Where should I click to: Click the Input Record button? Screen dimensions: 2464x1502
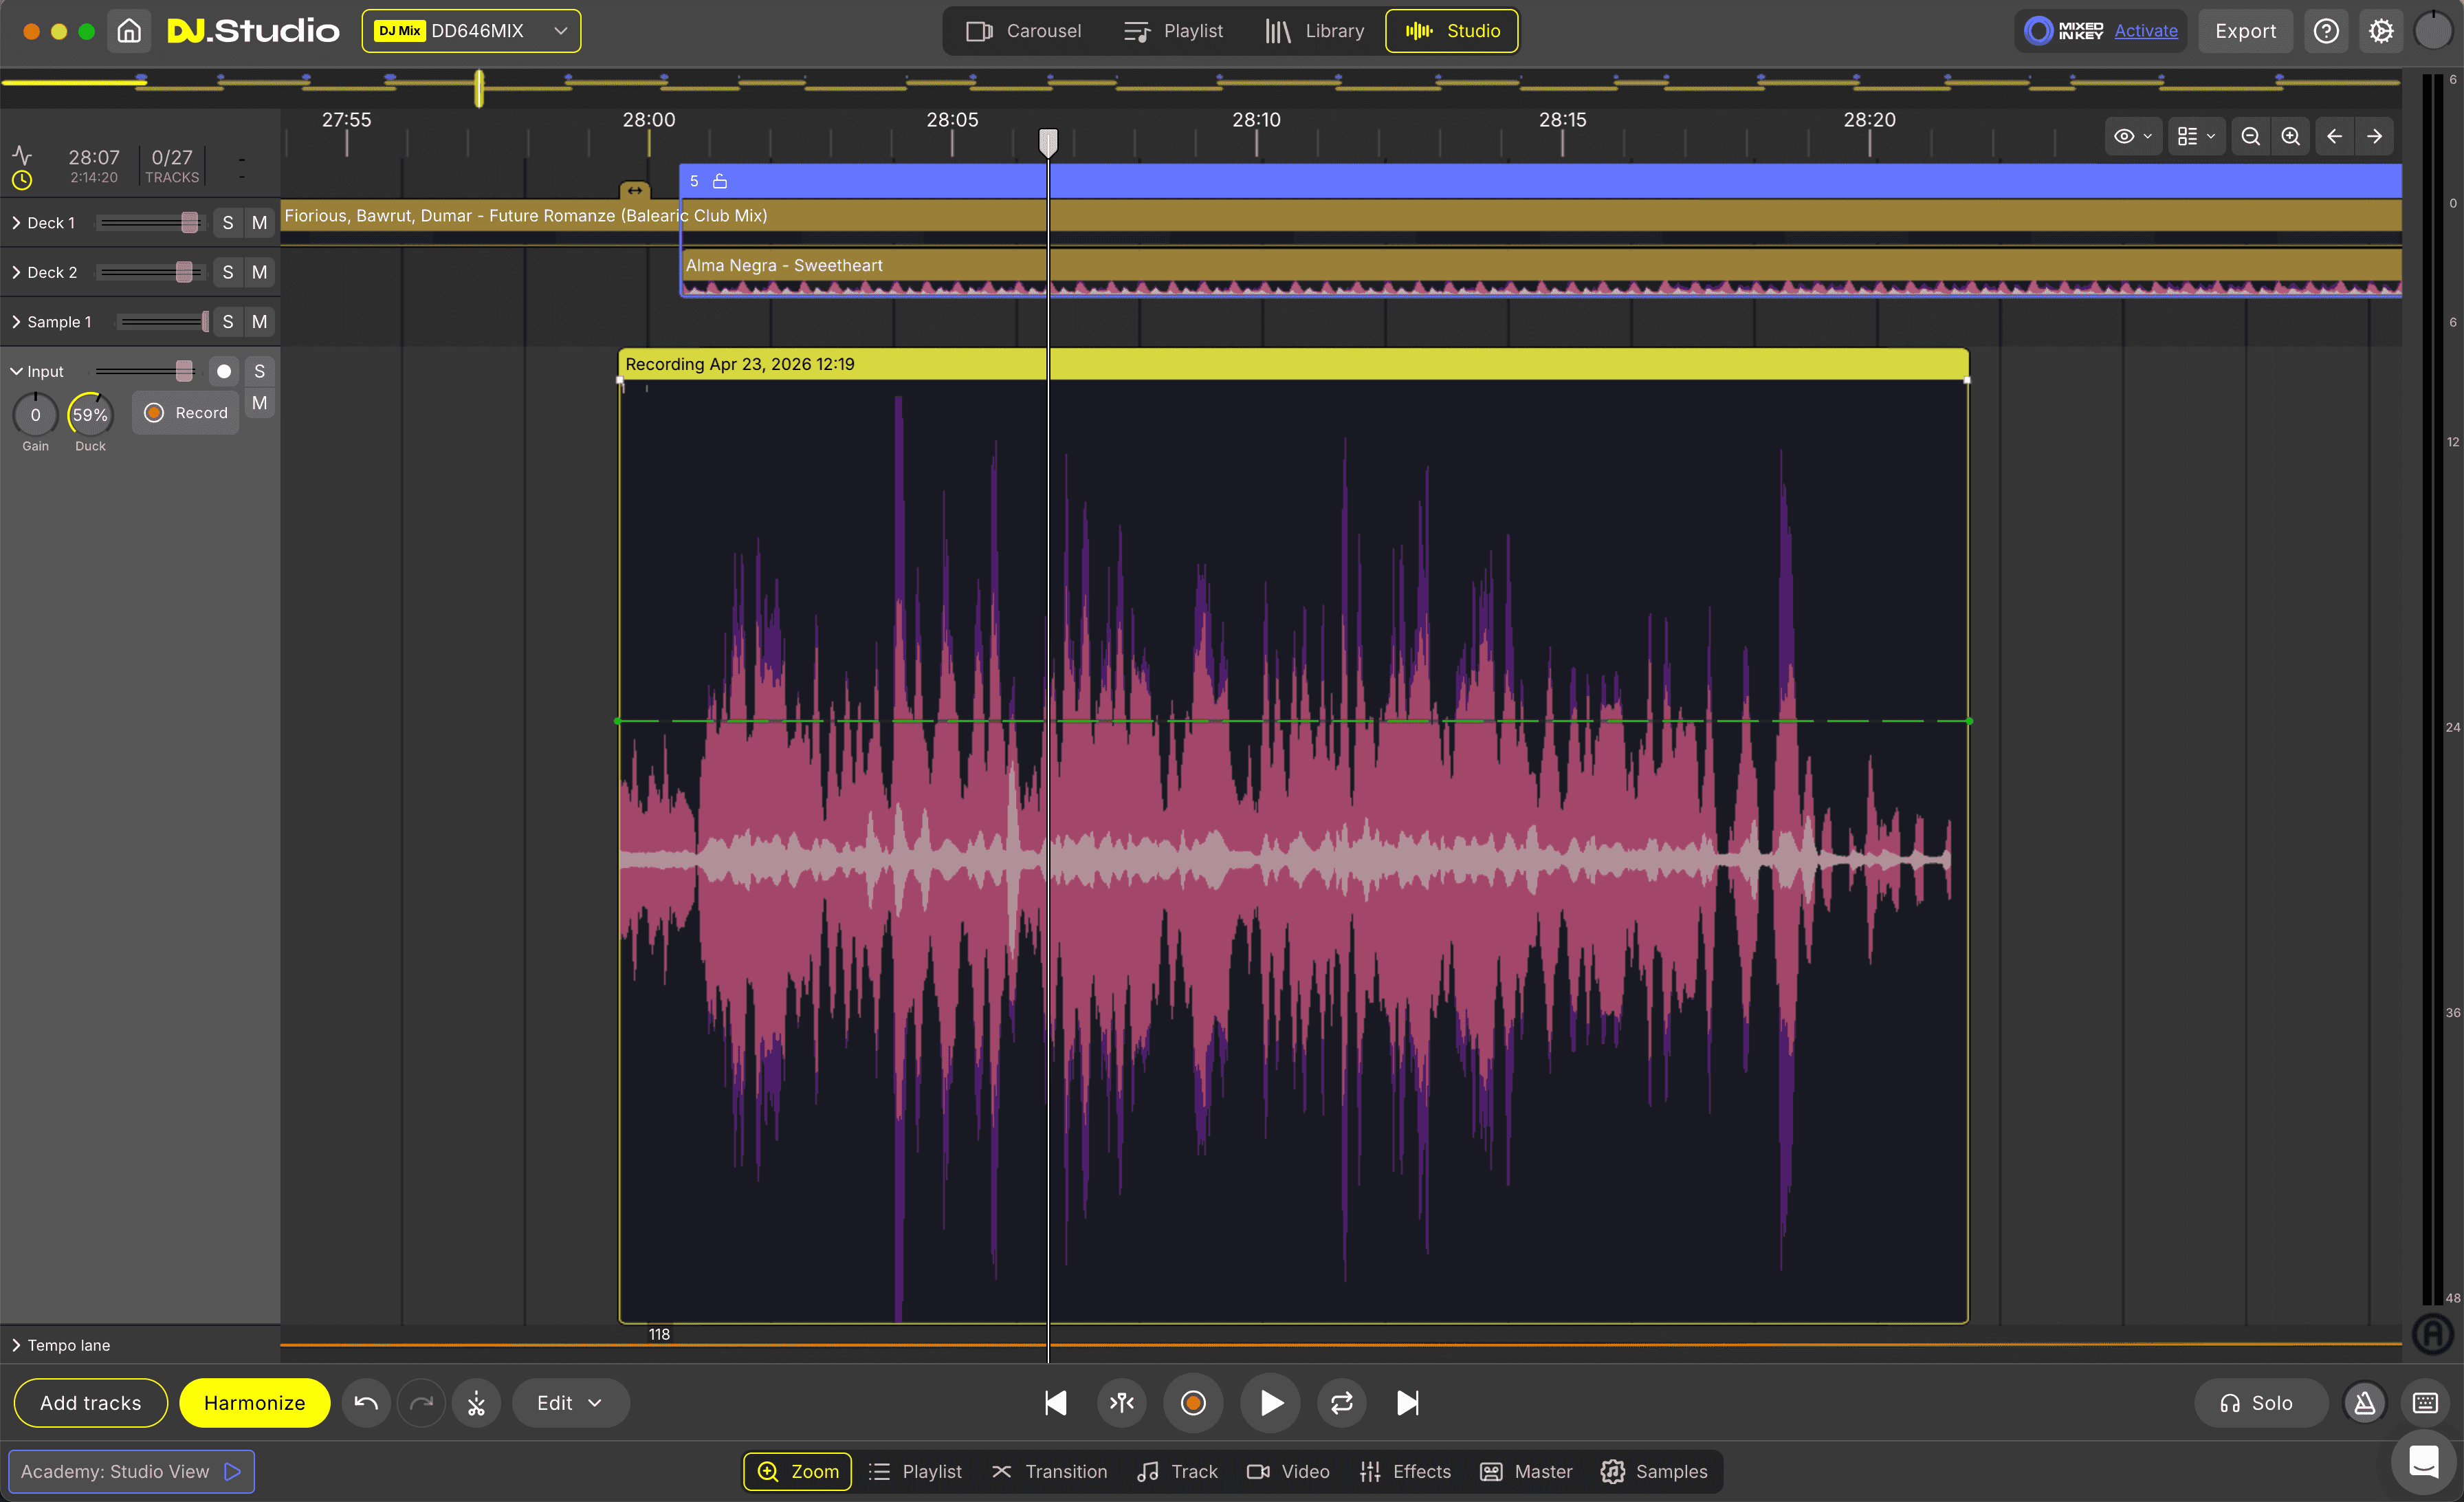click(x=186, y=412)
